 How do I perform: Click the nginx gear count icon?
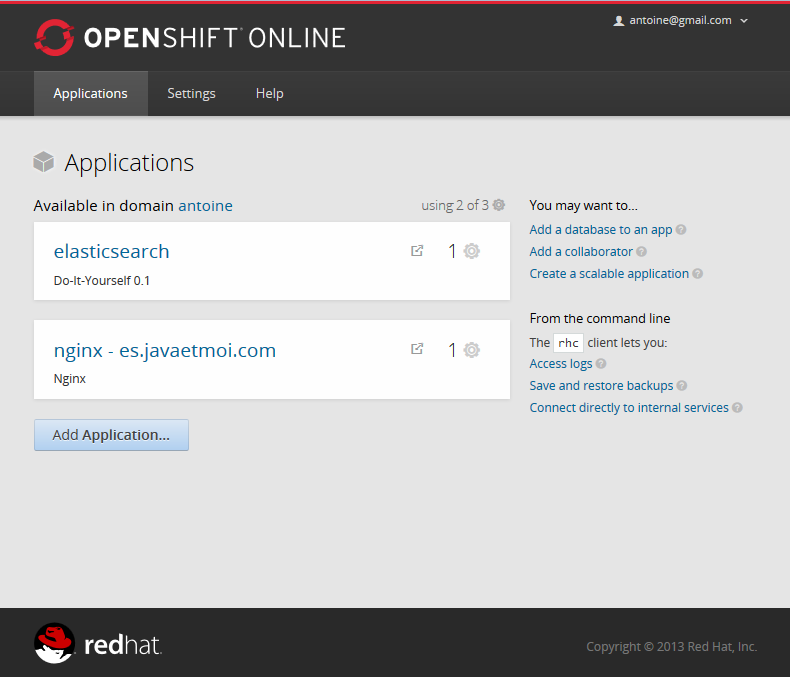(x=471, y=350)
